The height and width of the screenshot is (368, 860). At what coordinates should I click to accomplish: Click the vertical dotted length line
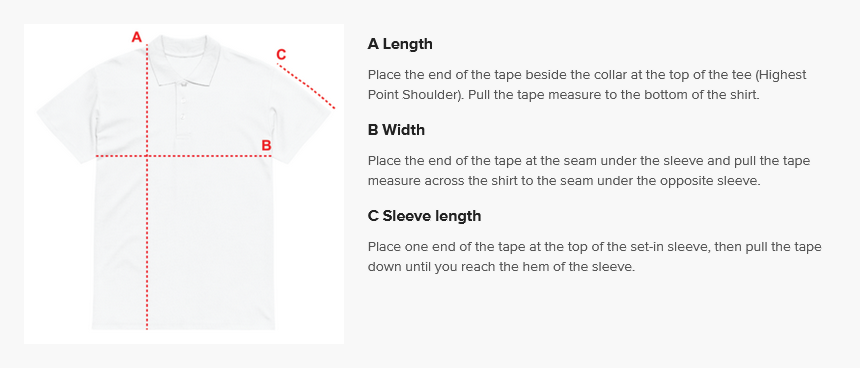[x=147, y=188]
